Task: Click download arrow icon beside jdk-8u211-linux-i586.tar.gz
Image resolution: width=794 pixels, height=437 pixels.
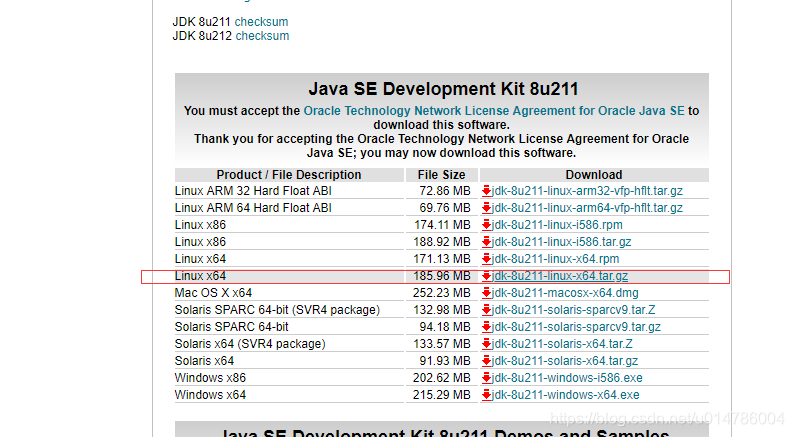Action: [486, 242]
